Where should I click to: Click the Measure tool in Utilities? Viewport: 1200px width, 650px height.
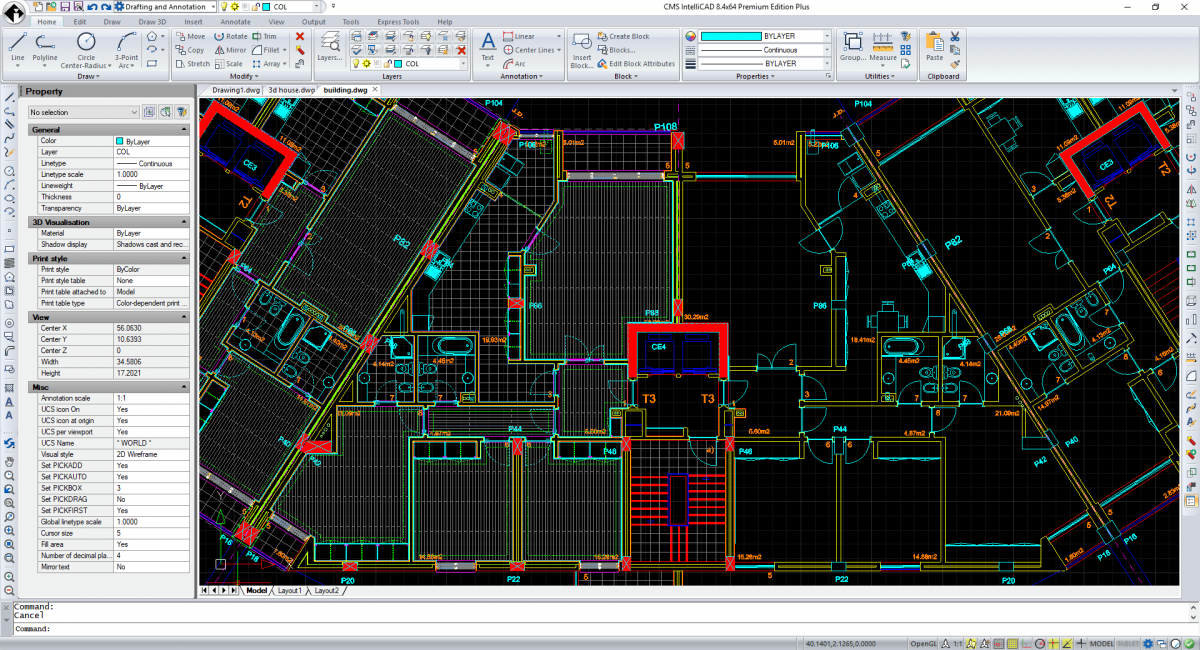tap(884, 44)
